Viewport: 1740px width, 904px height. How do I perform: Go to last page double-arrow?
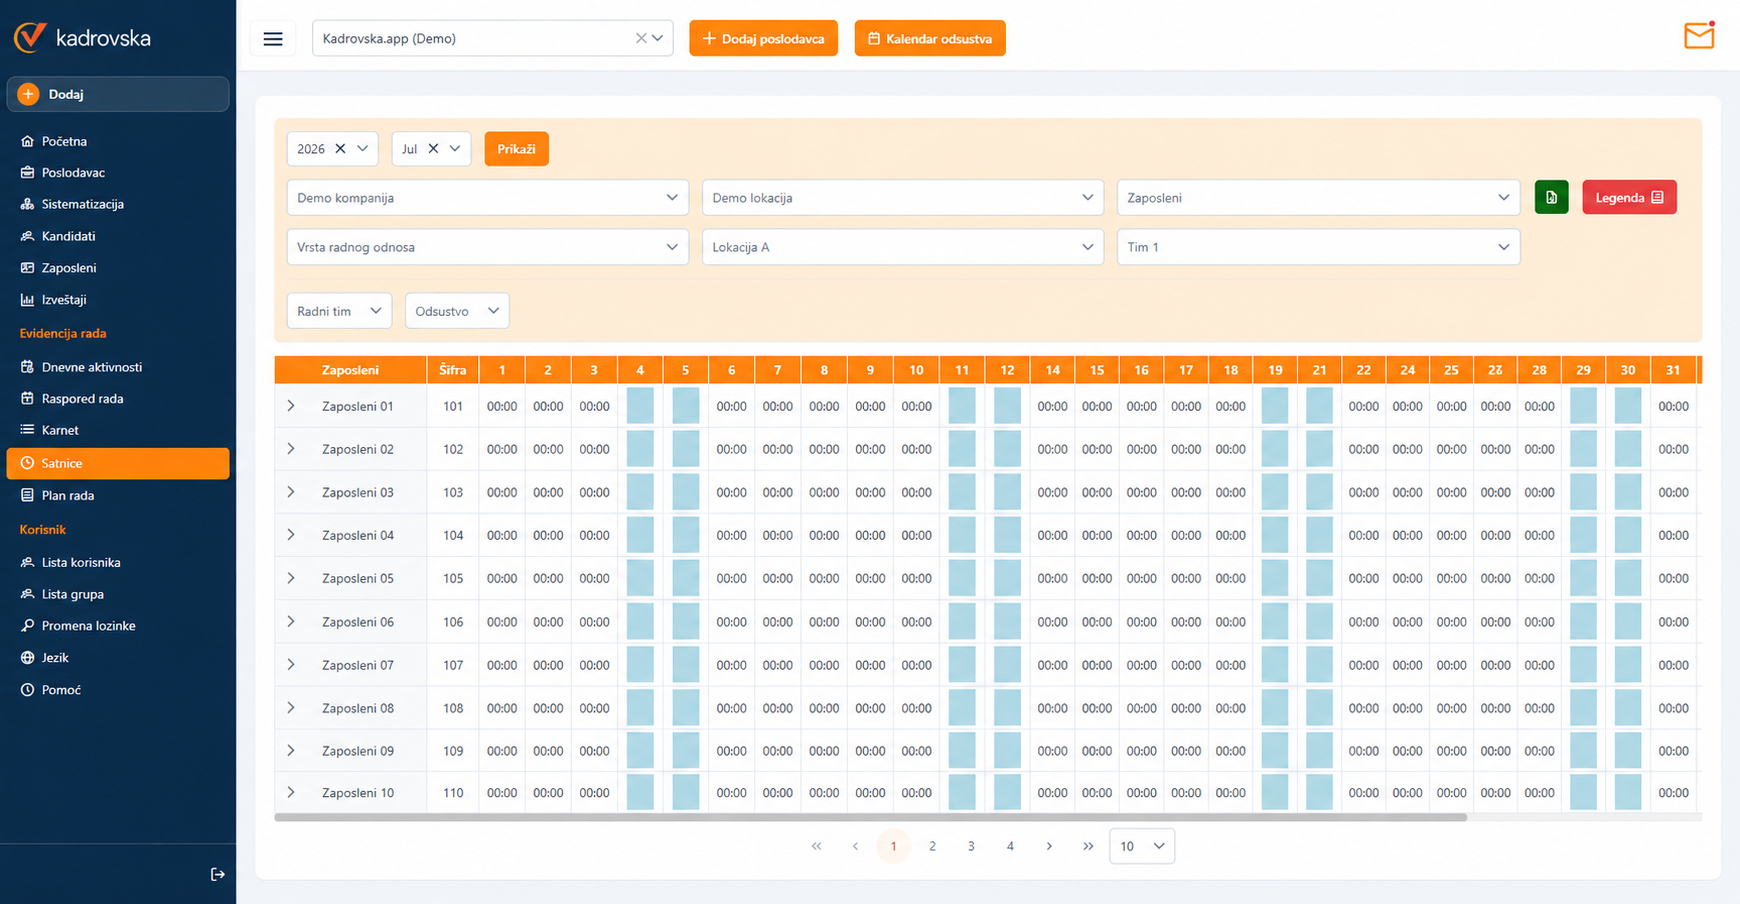(1088, 846)
